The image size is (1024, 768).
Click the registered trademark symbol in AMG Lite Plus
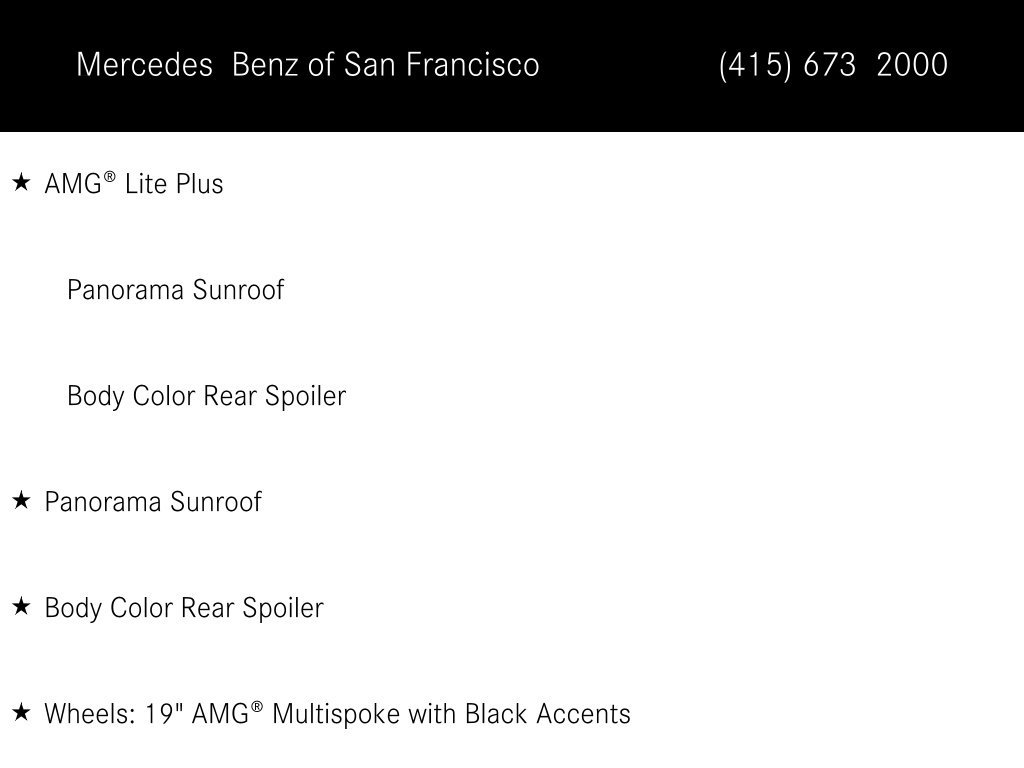point(109,176)
